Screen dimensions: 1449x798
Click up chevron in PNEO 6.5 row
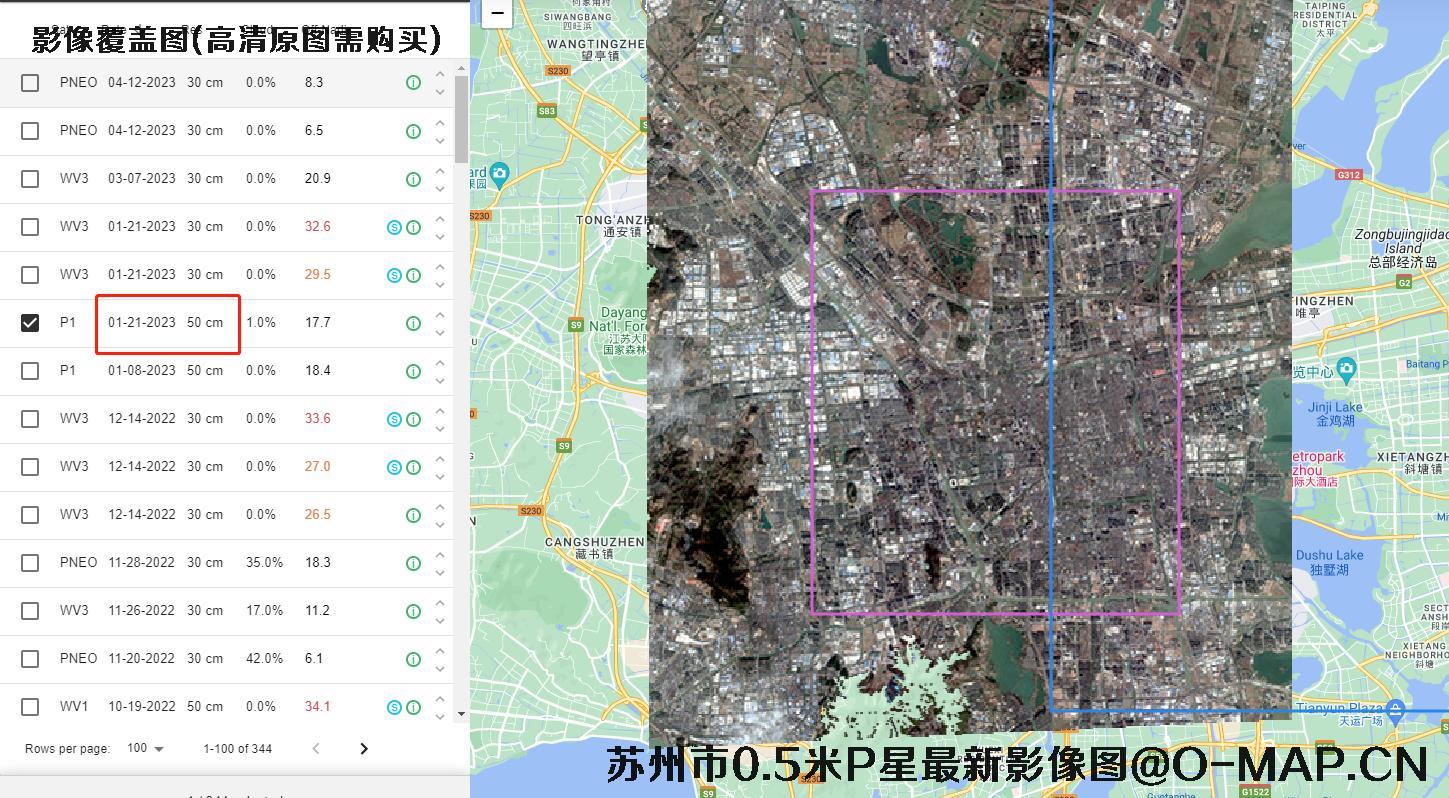tap(440, 122)
